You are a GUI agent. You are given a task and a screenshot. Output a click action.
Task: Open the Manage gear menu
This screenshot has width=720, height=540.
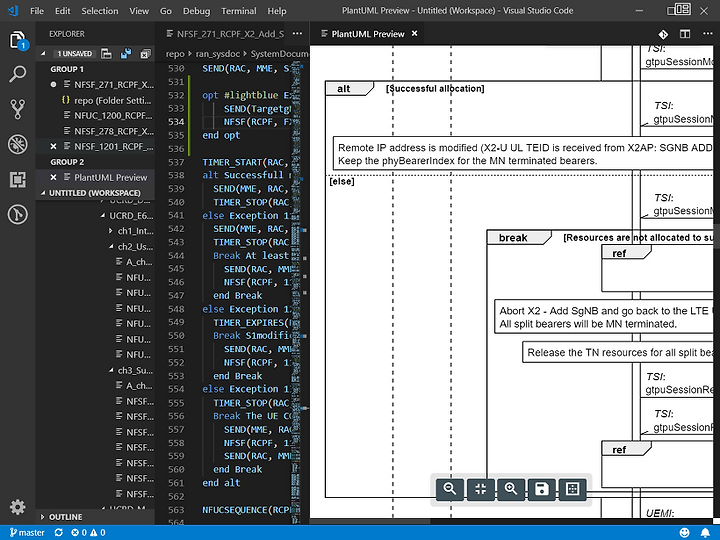tap(18, 507)
